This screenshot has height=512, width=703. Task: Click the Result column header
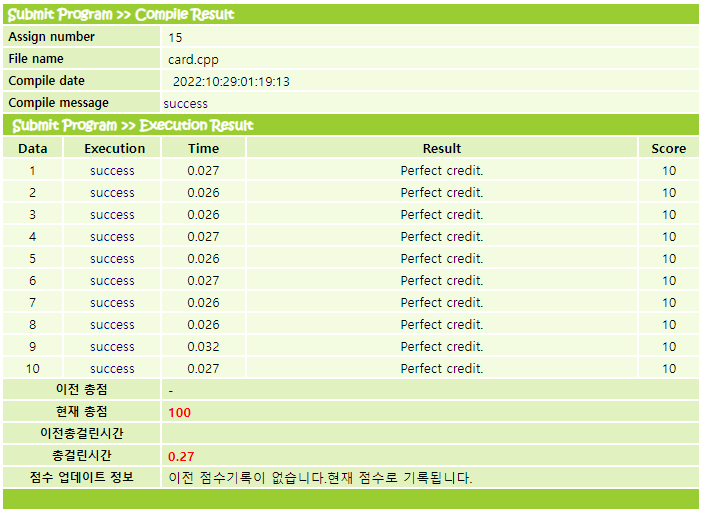442,148
